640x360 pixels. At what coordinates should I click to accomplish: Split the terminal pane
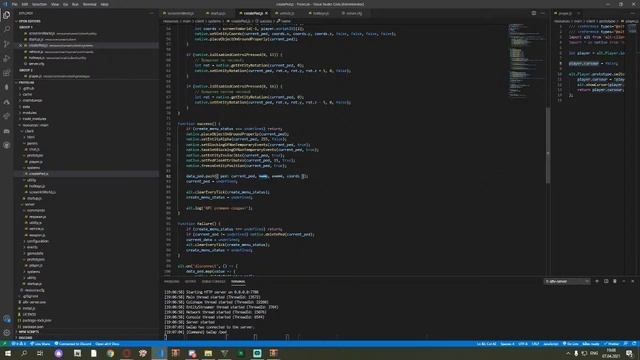(x=606, y=281)
